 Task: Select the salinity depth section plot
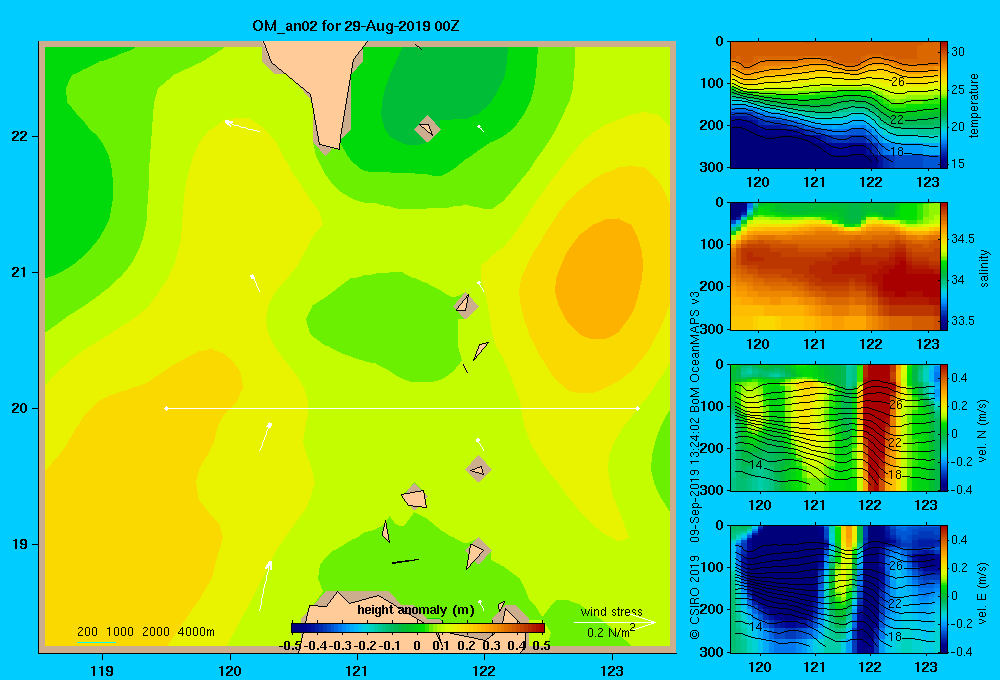(834, 266)
